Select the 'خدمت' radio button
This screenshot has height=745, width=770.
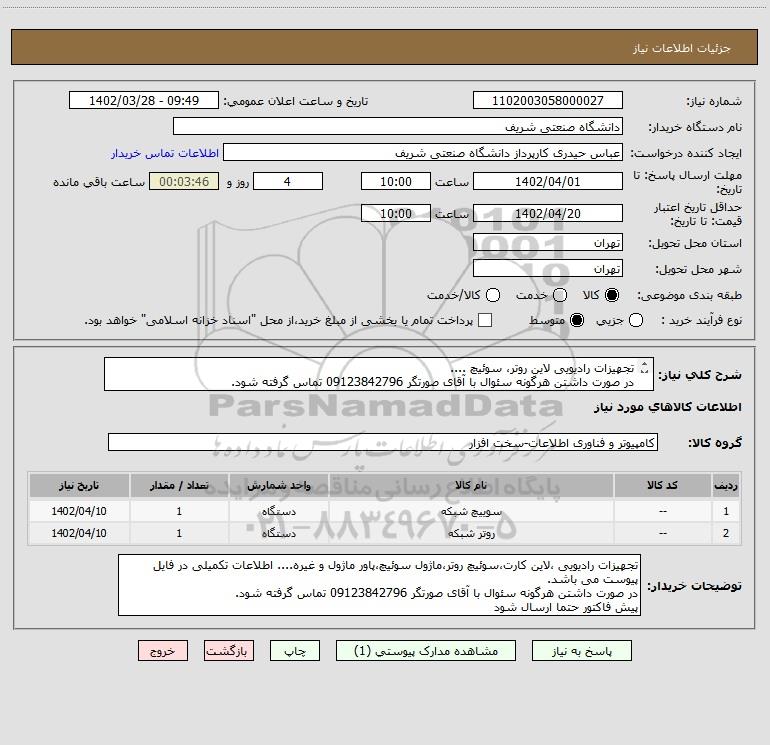pyautogui.click(x=560, y=295)
